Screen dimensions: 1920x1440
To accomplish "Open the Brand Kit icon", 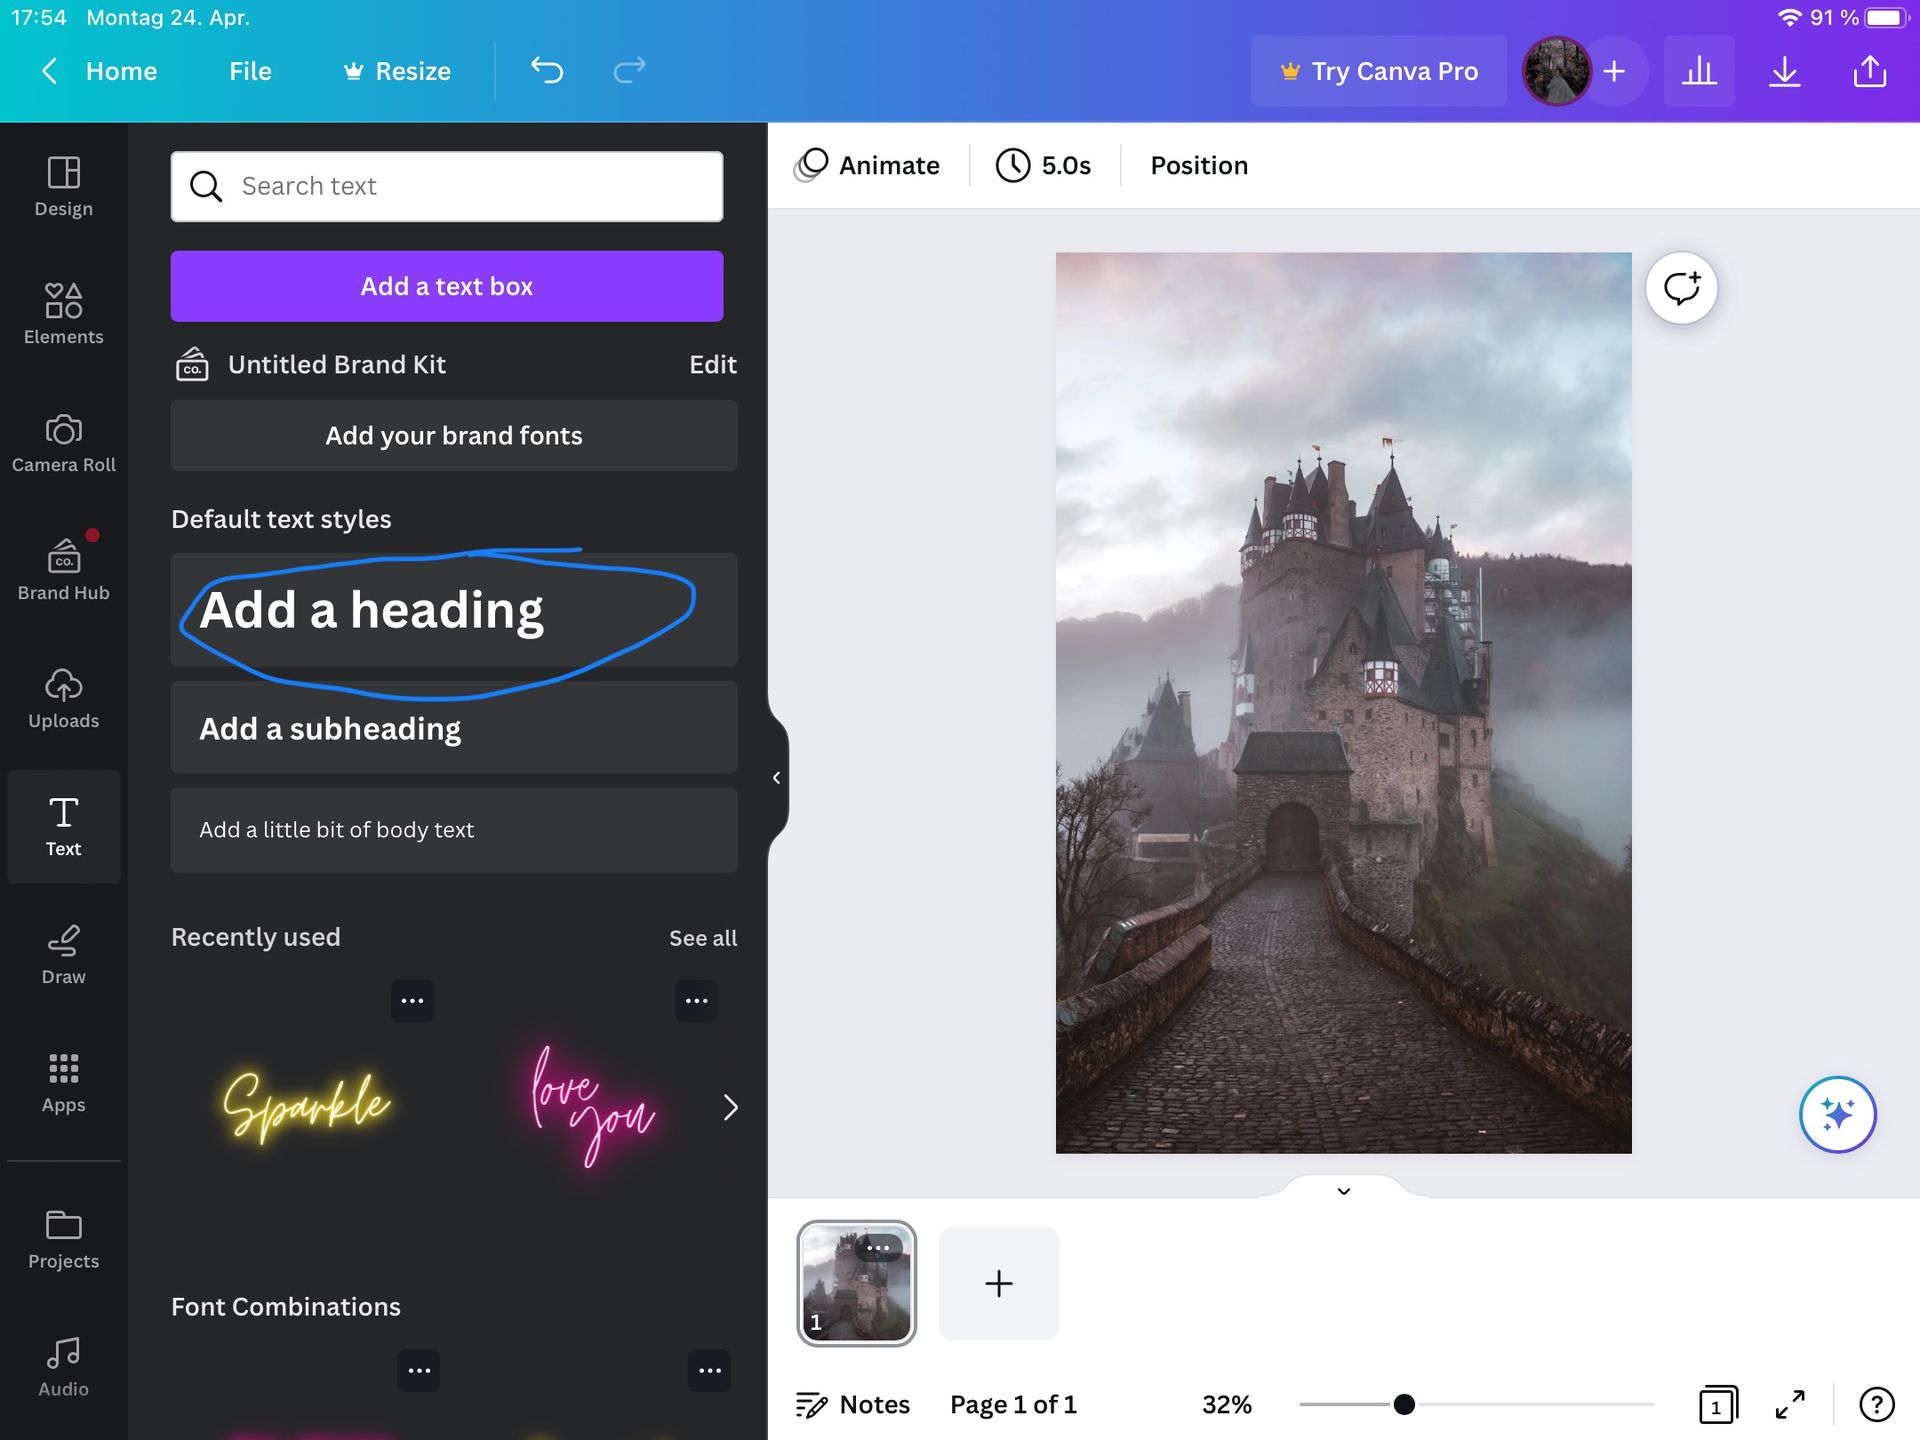I will pyautogui.click(x=192, y=364).
